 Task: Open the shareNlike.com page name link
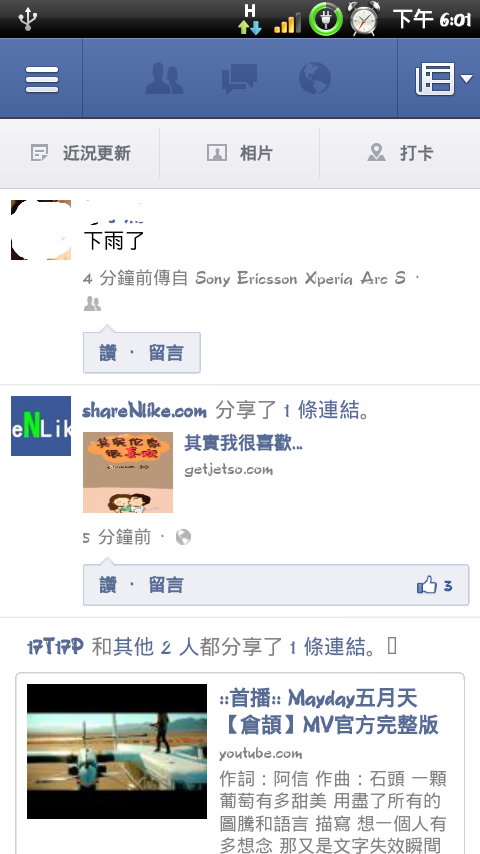144,411
